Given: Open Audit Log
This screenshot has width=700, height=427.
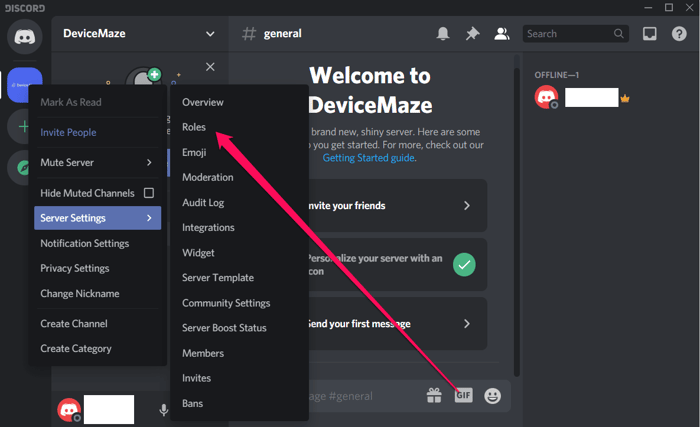Looking at the screenshot, I should pyautogui.click(x=239, y=203).
